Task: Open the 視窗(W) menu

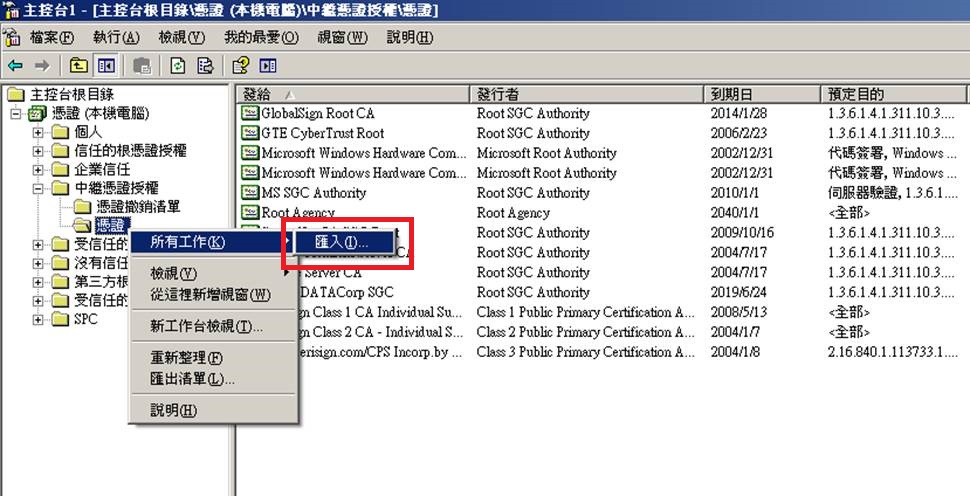Action: click(x=342, y=37)
